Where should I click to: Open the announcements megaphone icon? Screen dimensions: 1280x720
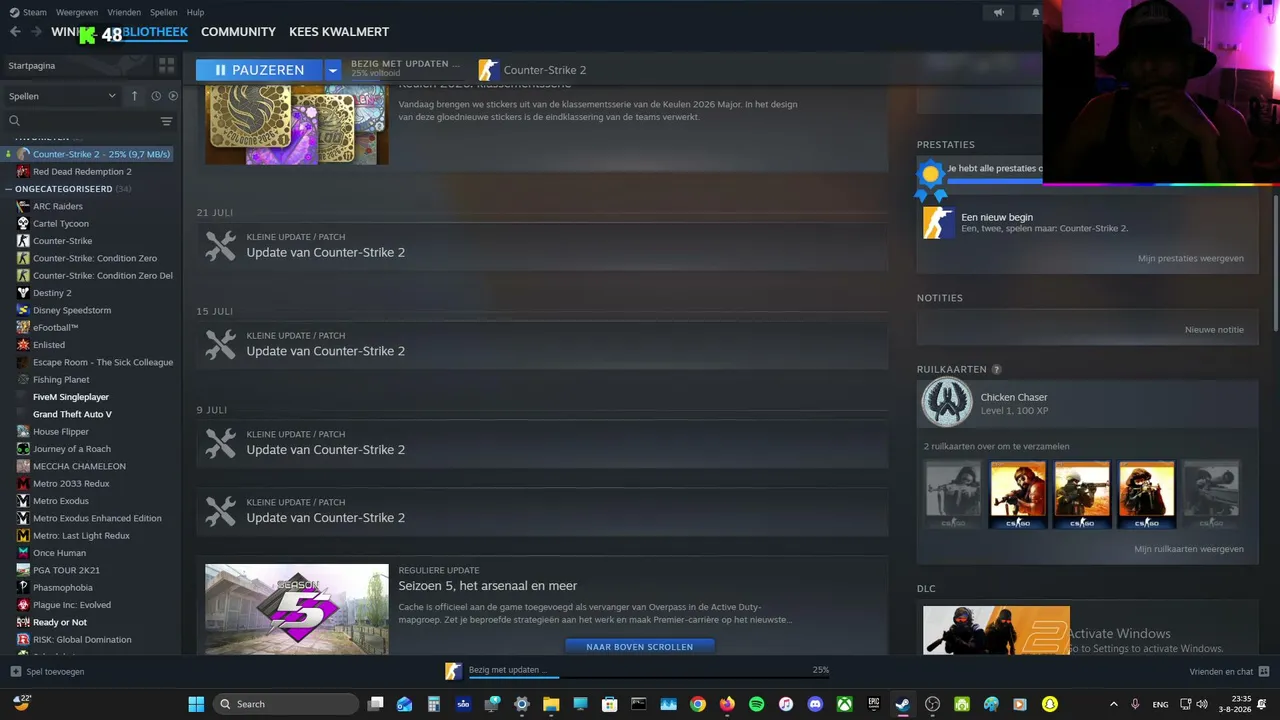click(998, 13)
